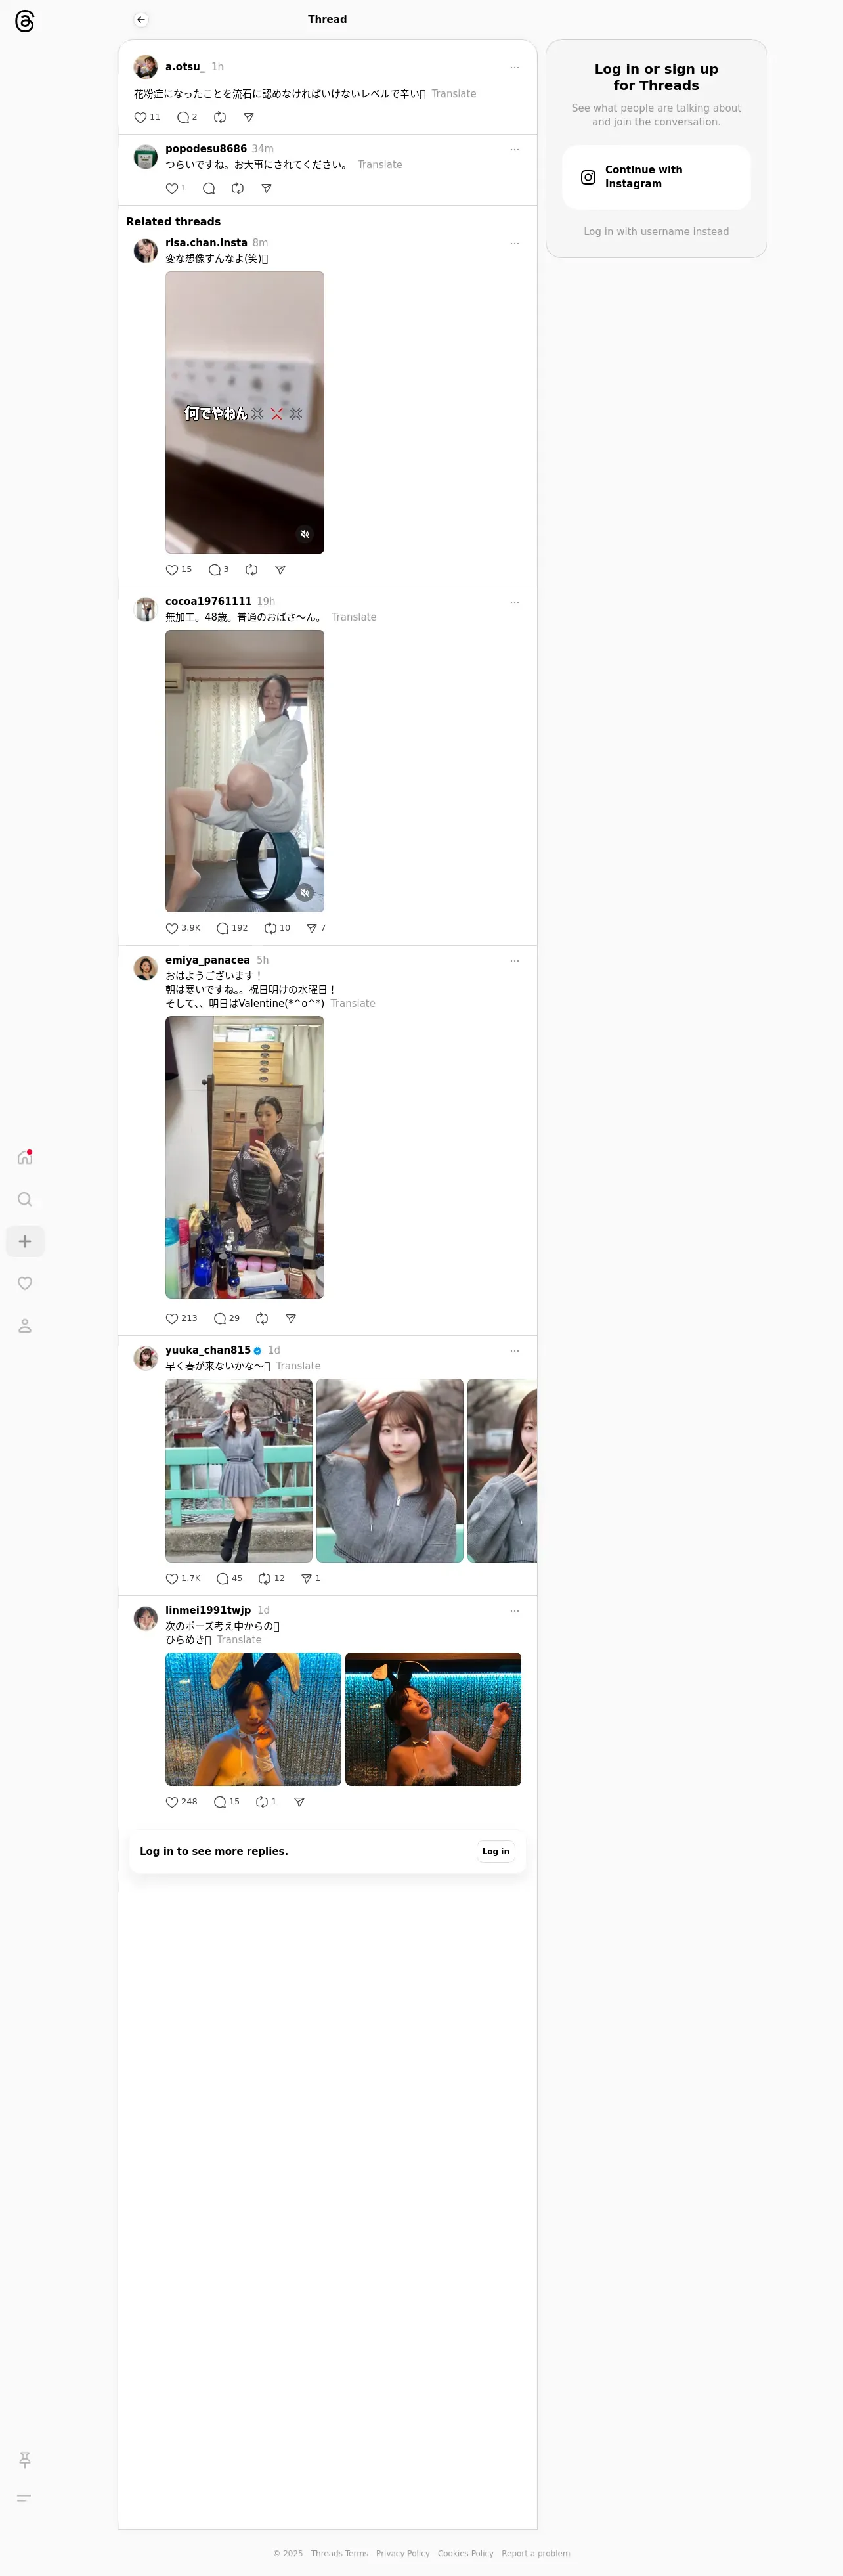The height and width of the screenshot is (2576, 843).
Task: Open more options on emiya_panacea's thread
Action: point(515,960)
